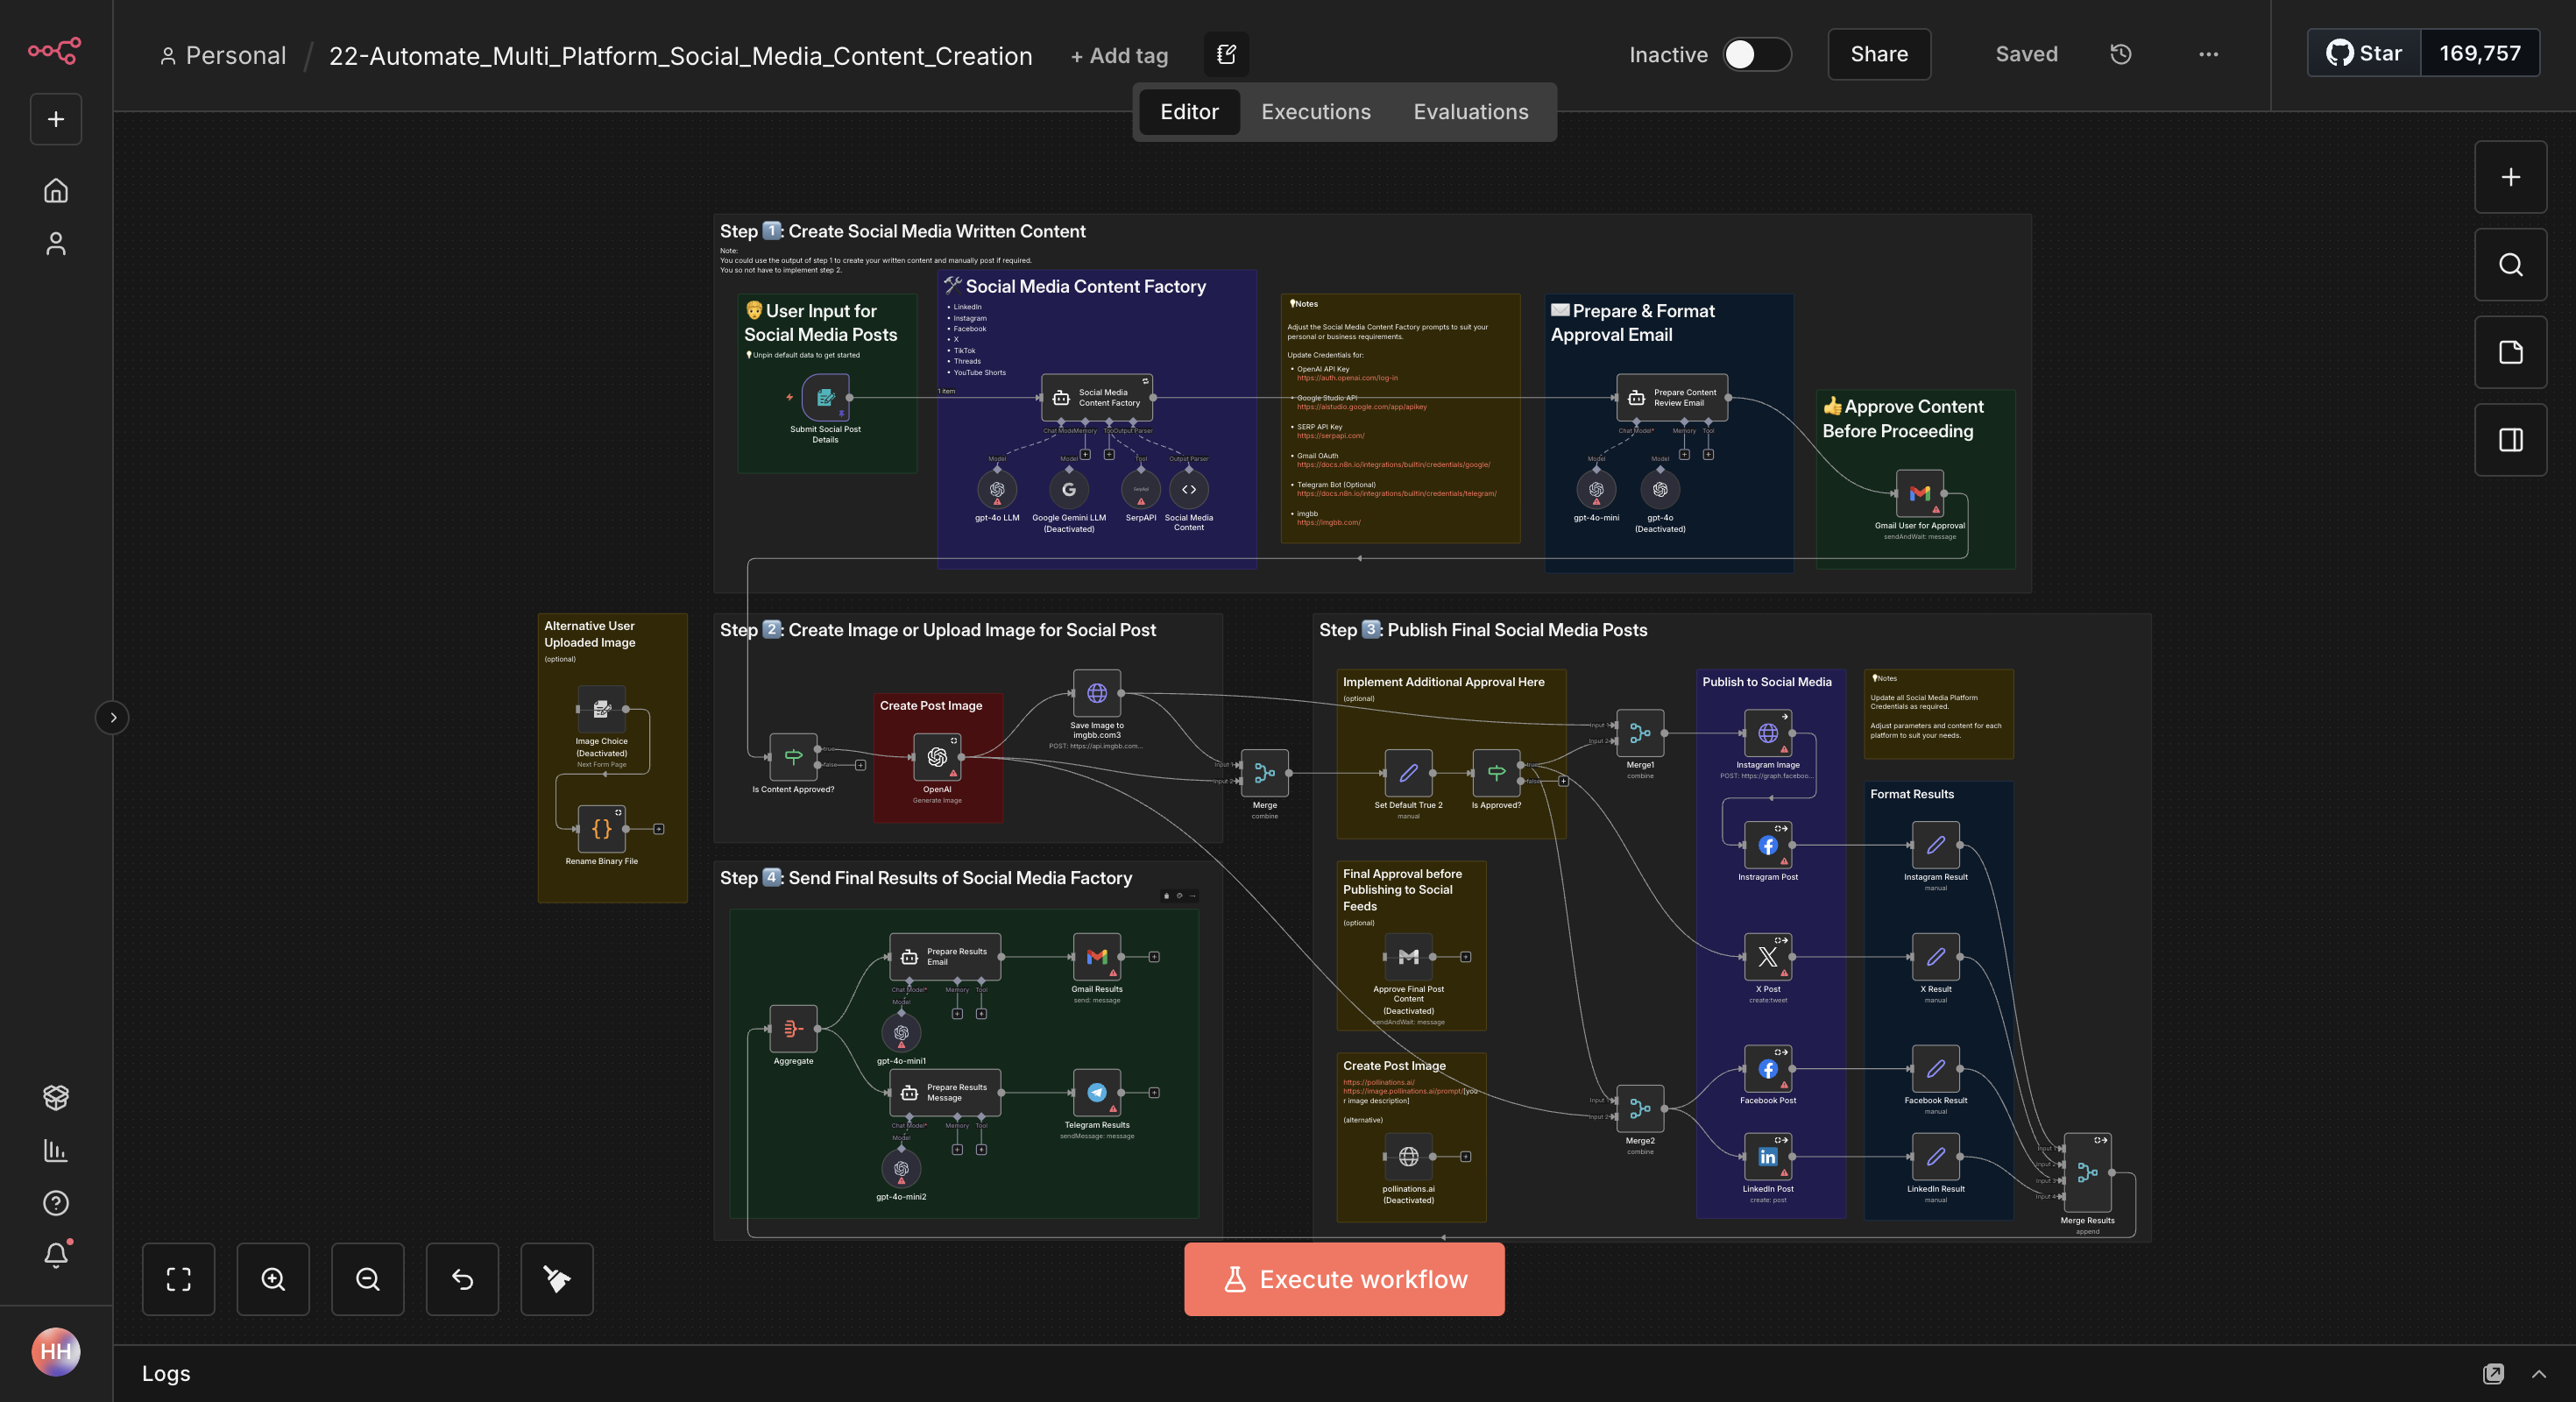This screenshot has width=2576, height=1402.
Task: Fit workflow to view
Action: [x=178, y=1279]
